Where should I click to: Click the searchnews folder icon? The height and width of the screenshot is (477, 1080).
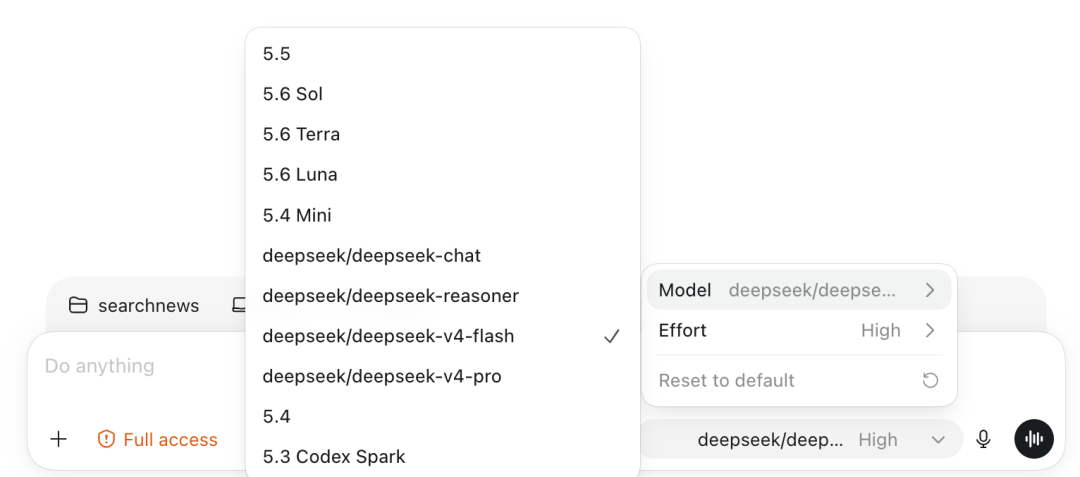78,306
